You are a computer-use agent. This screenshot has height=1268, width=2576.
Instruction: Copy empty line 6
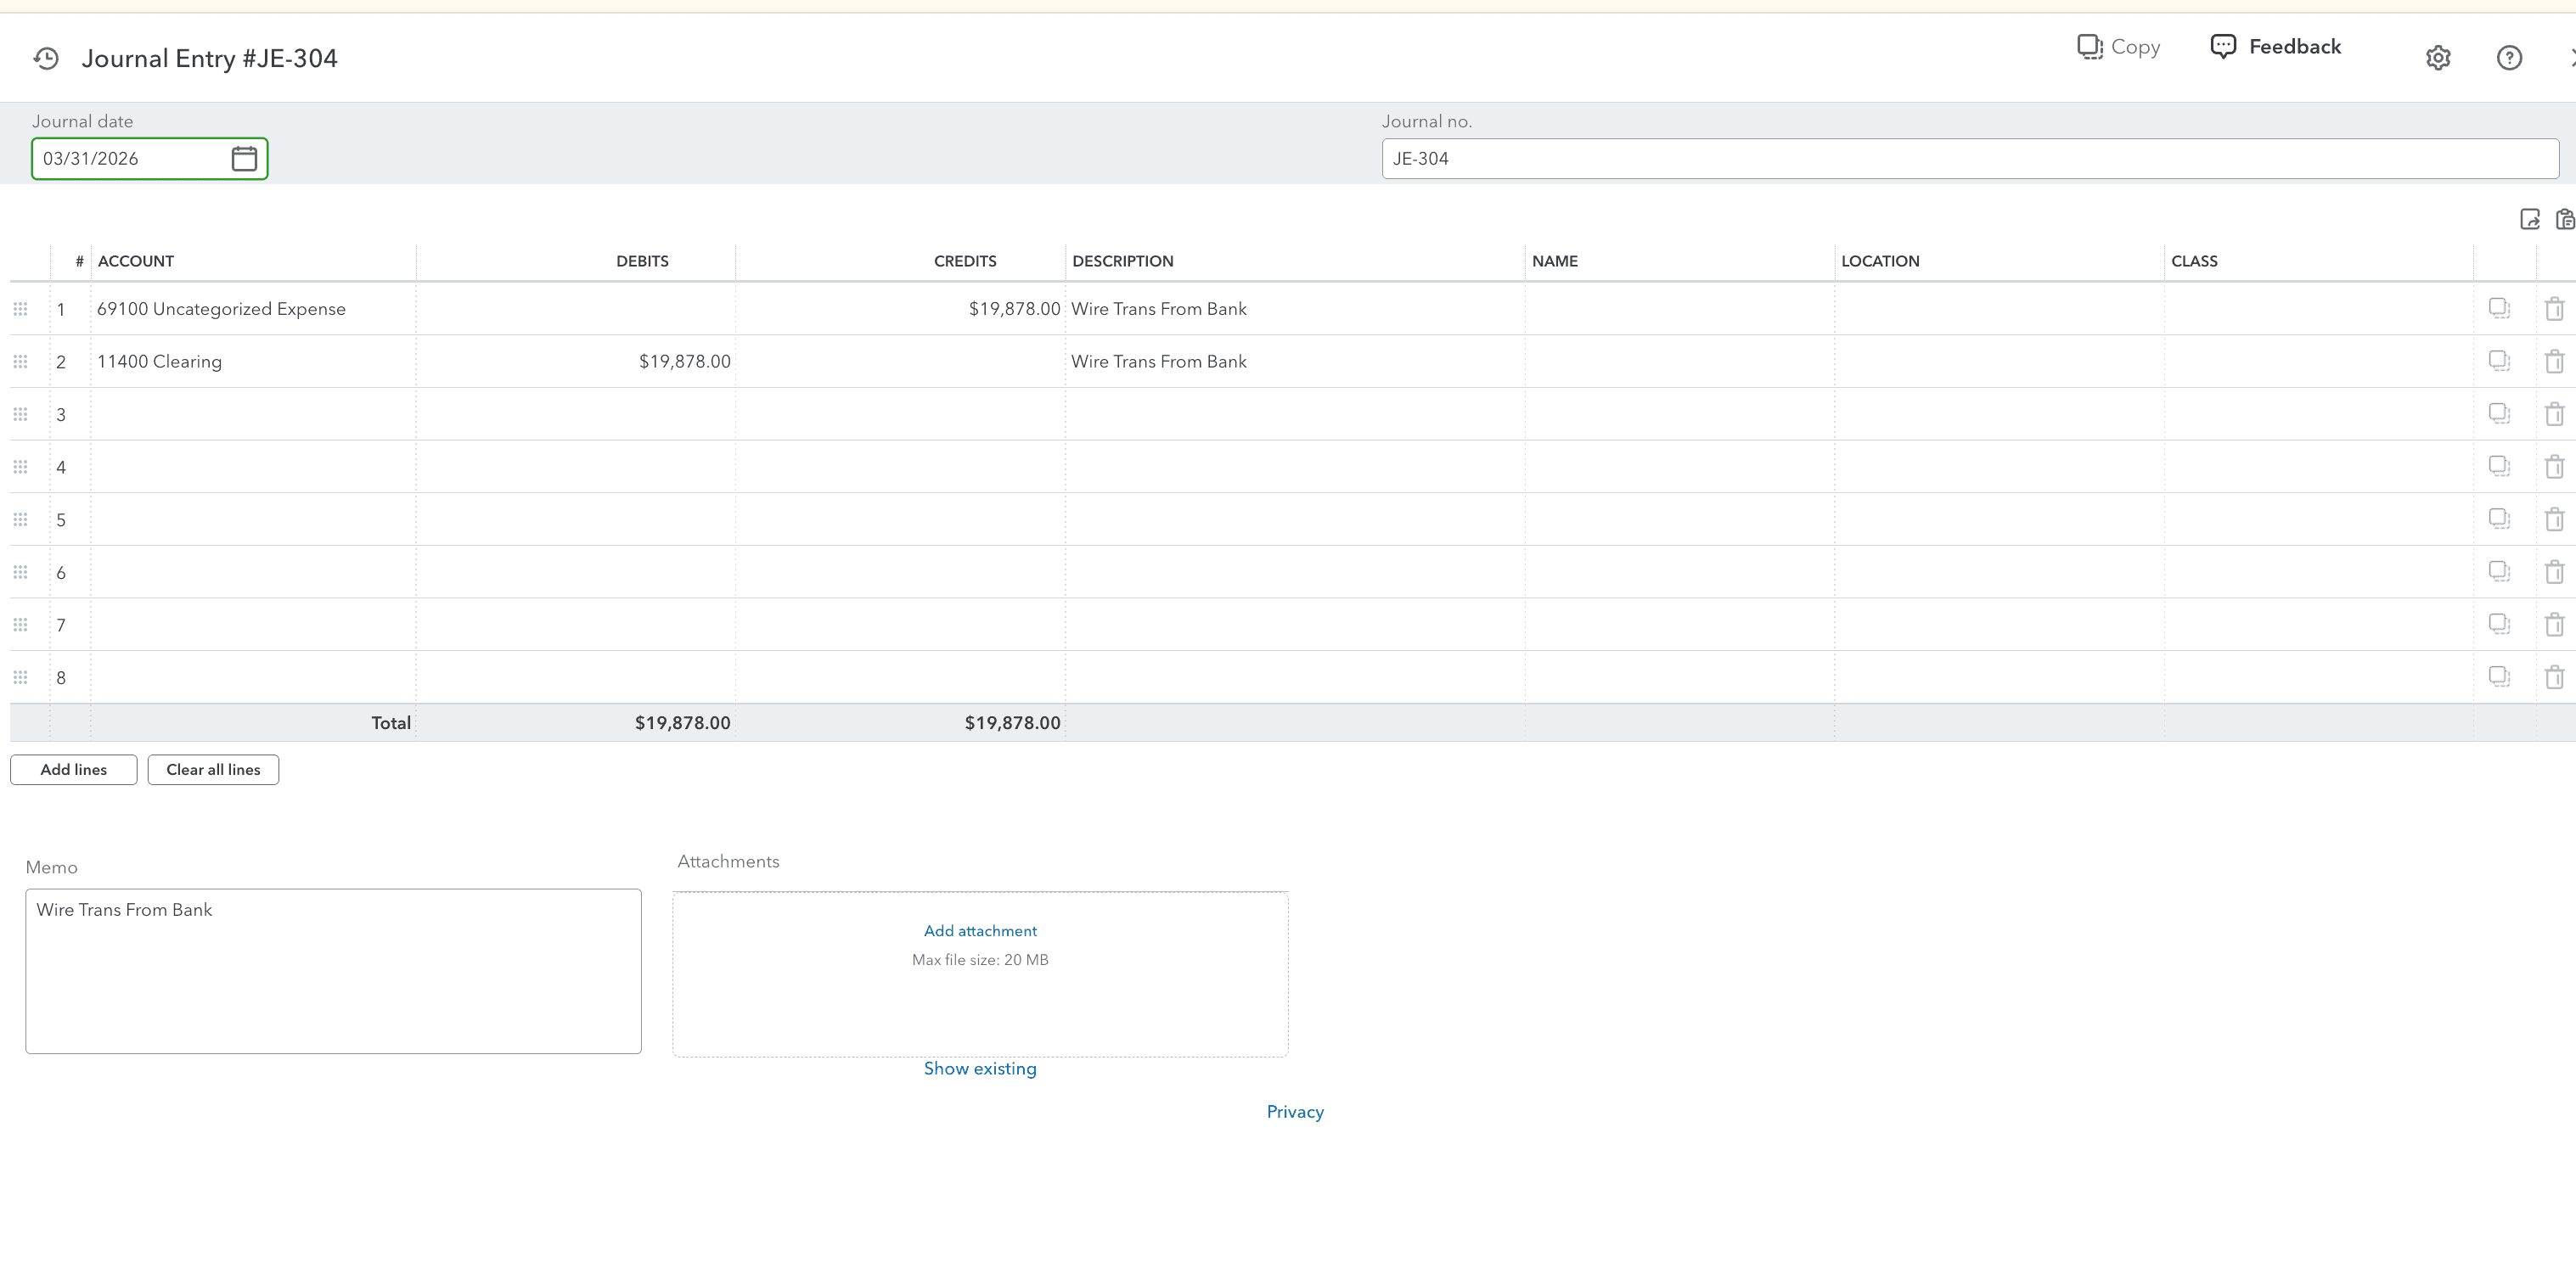tap(2499, 572)
